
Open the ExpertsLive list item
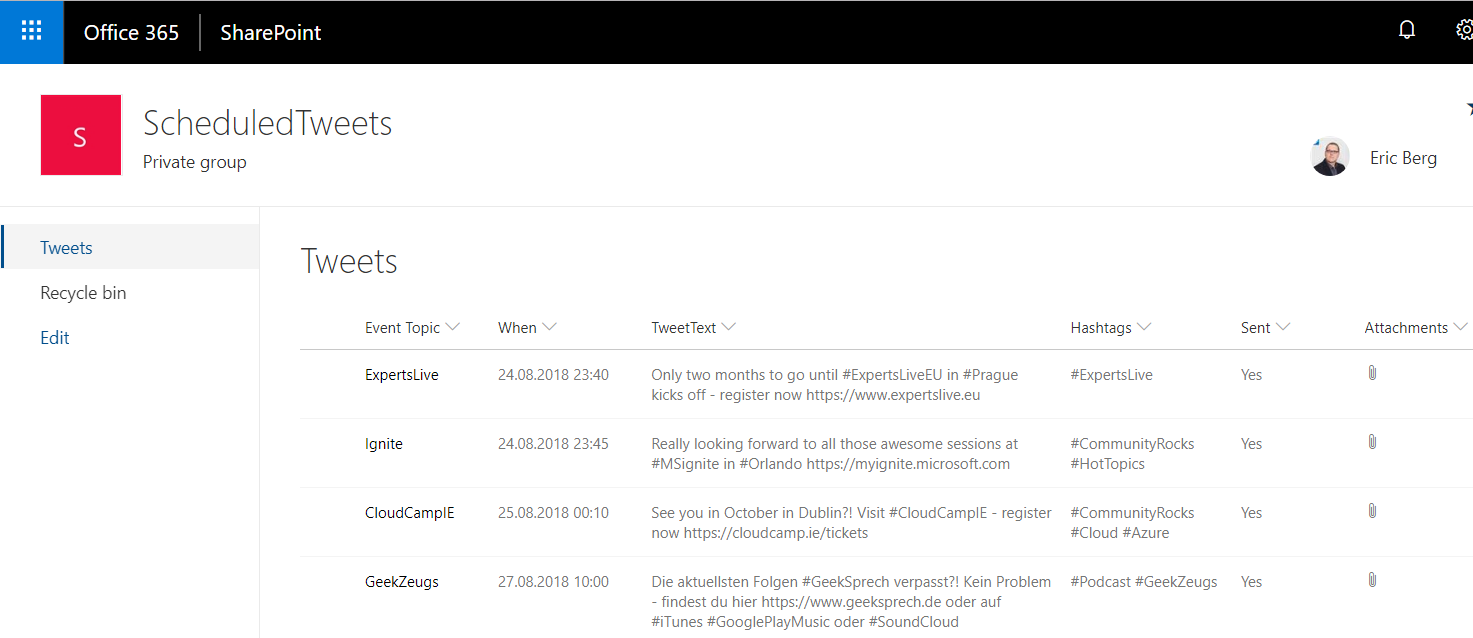point(402,375)
